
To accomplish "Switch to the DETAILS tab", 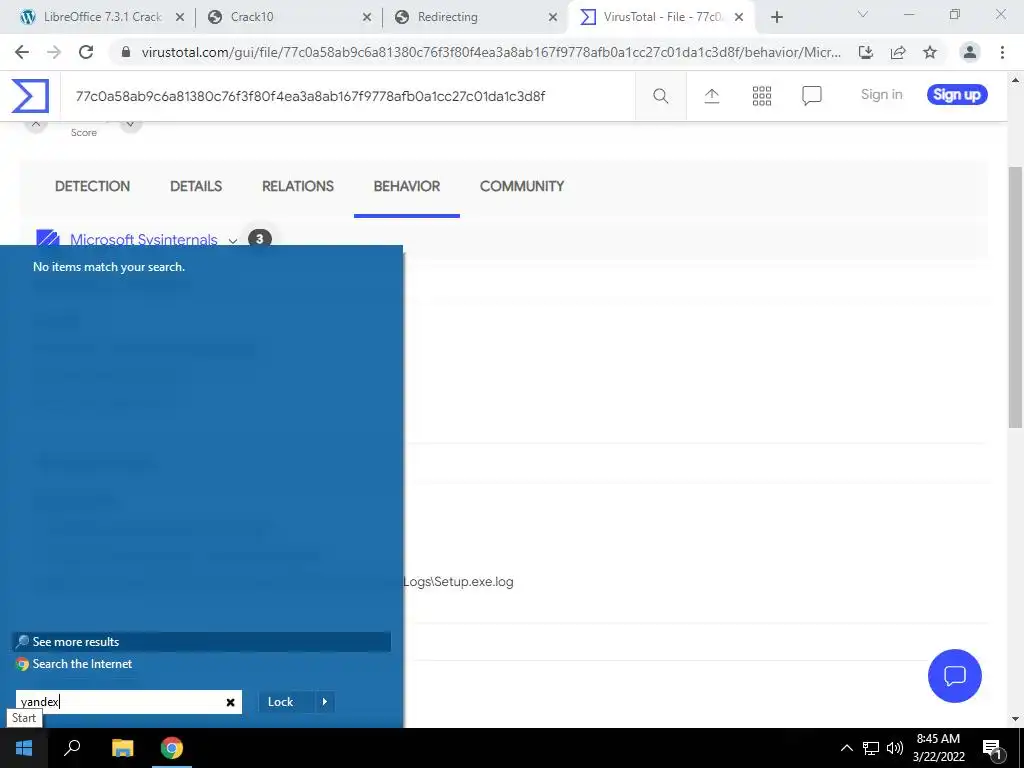I will click(196, 186).
